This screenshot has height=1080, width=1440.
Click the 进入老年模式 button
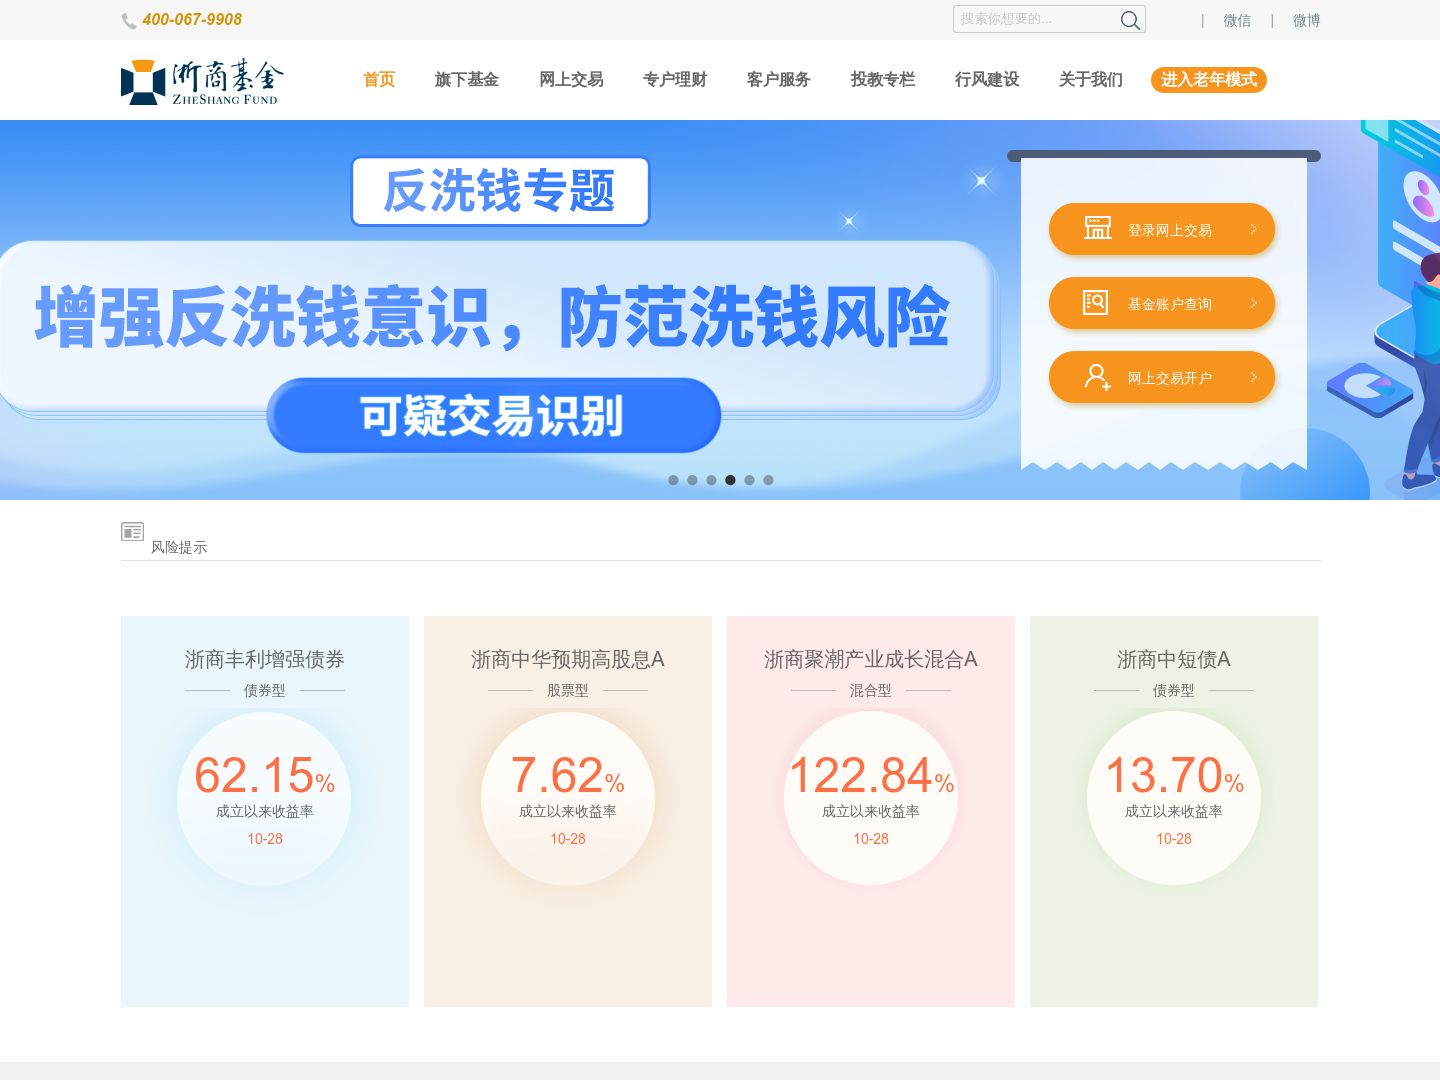pos(1209,80)
